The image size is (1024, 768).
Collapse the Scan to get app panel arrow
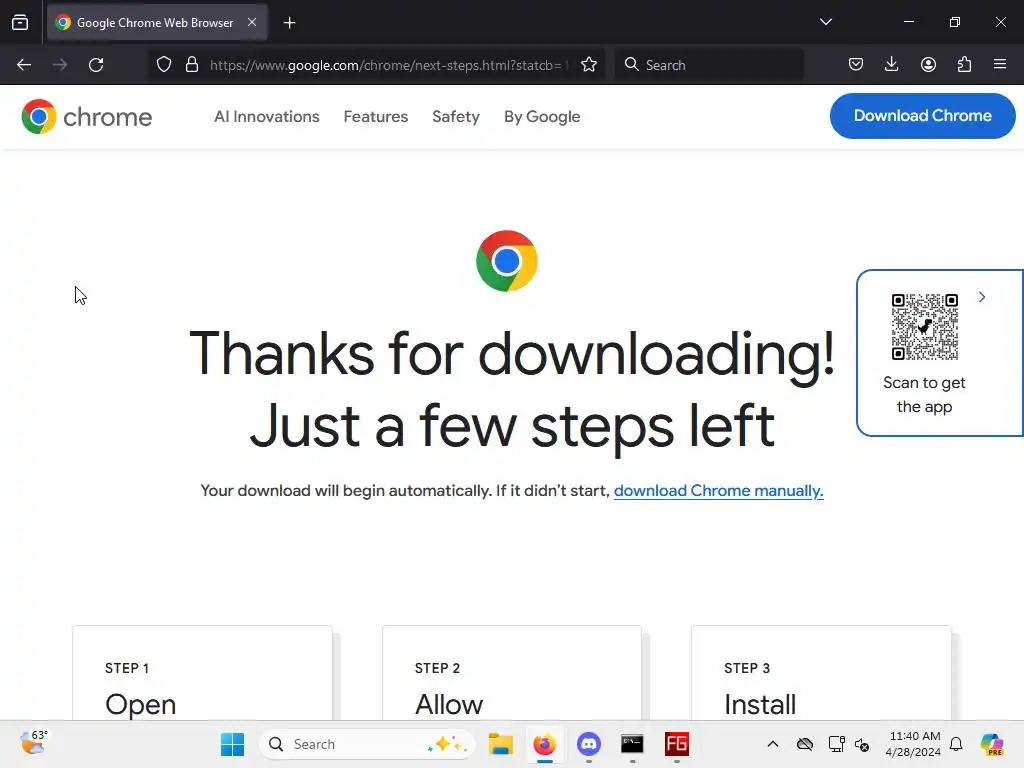coord(982,297)
